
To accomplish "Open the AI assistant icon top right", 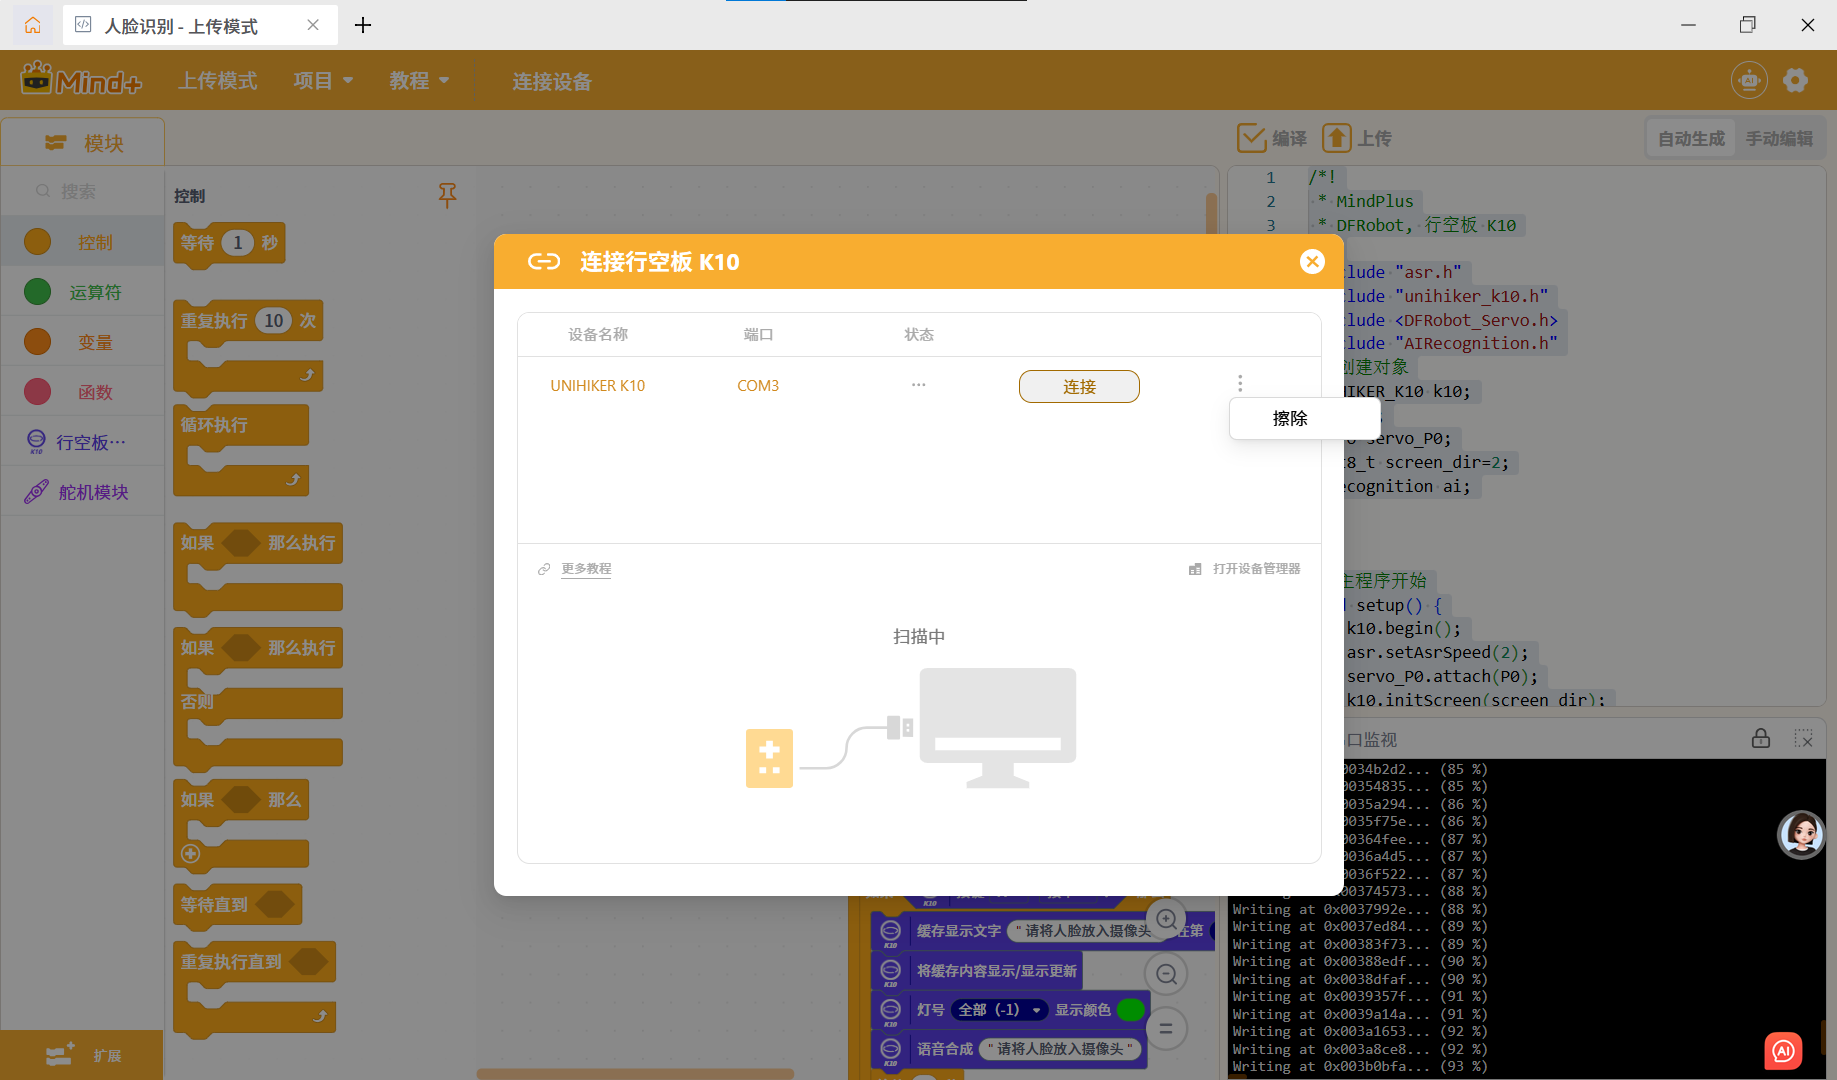I will (x=1748, y=80).
